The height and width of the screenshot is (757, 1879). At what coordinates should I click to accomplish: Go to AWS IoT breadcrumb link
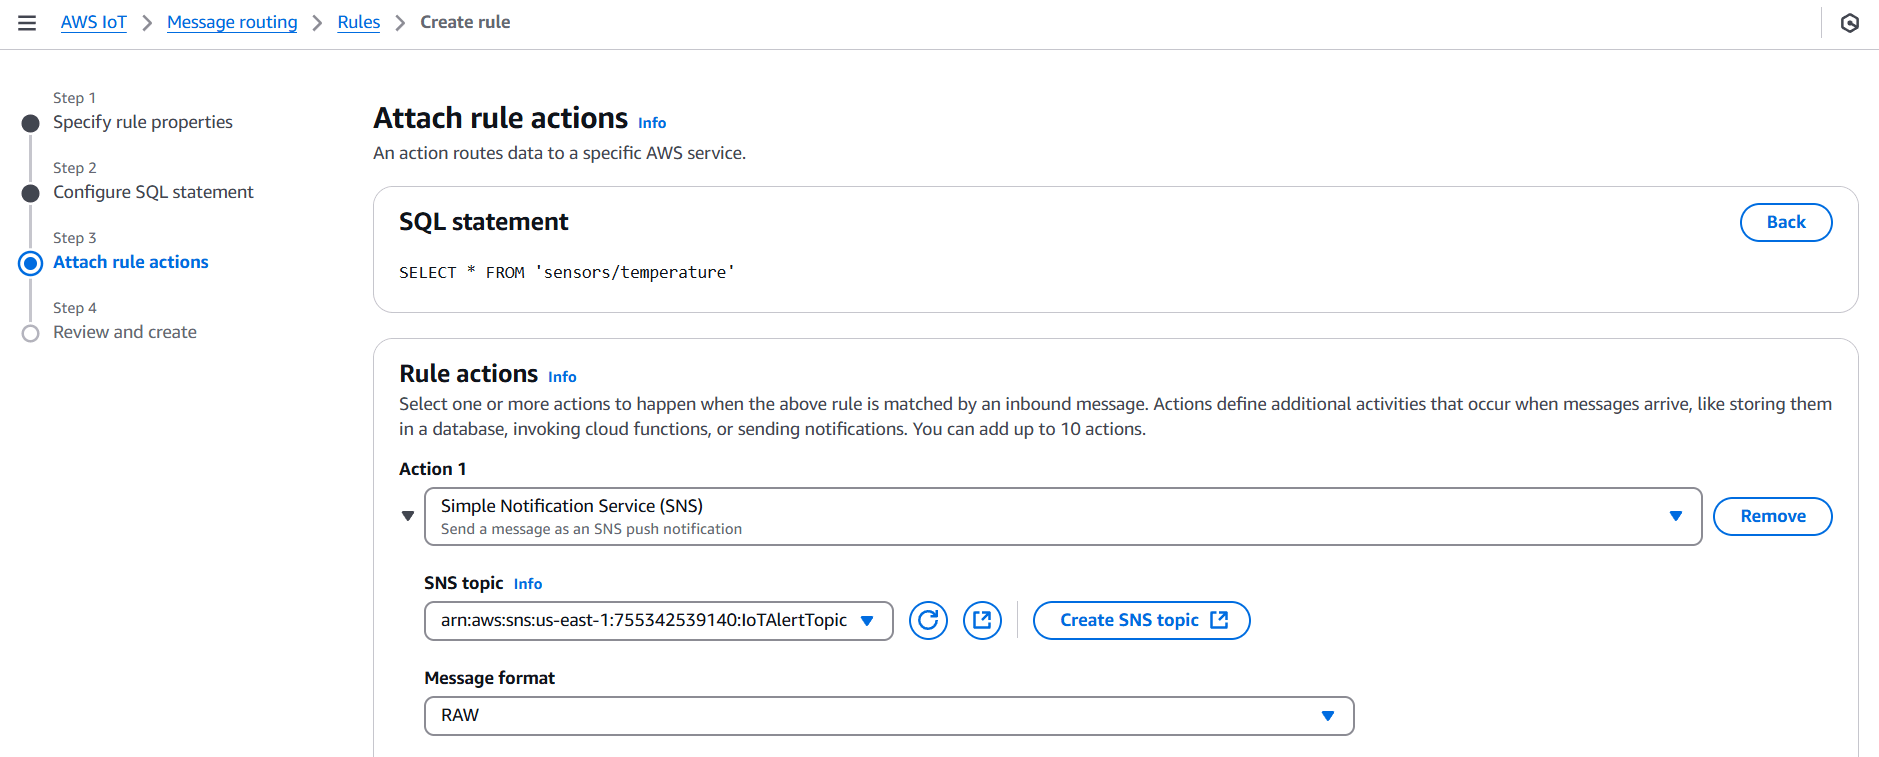click(94, 22)
